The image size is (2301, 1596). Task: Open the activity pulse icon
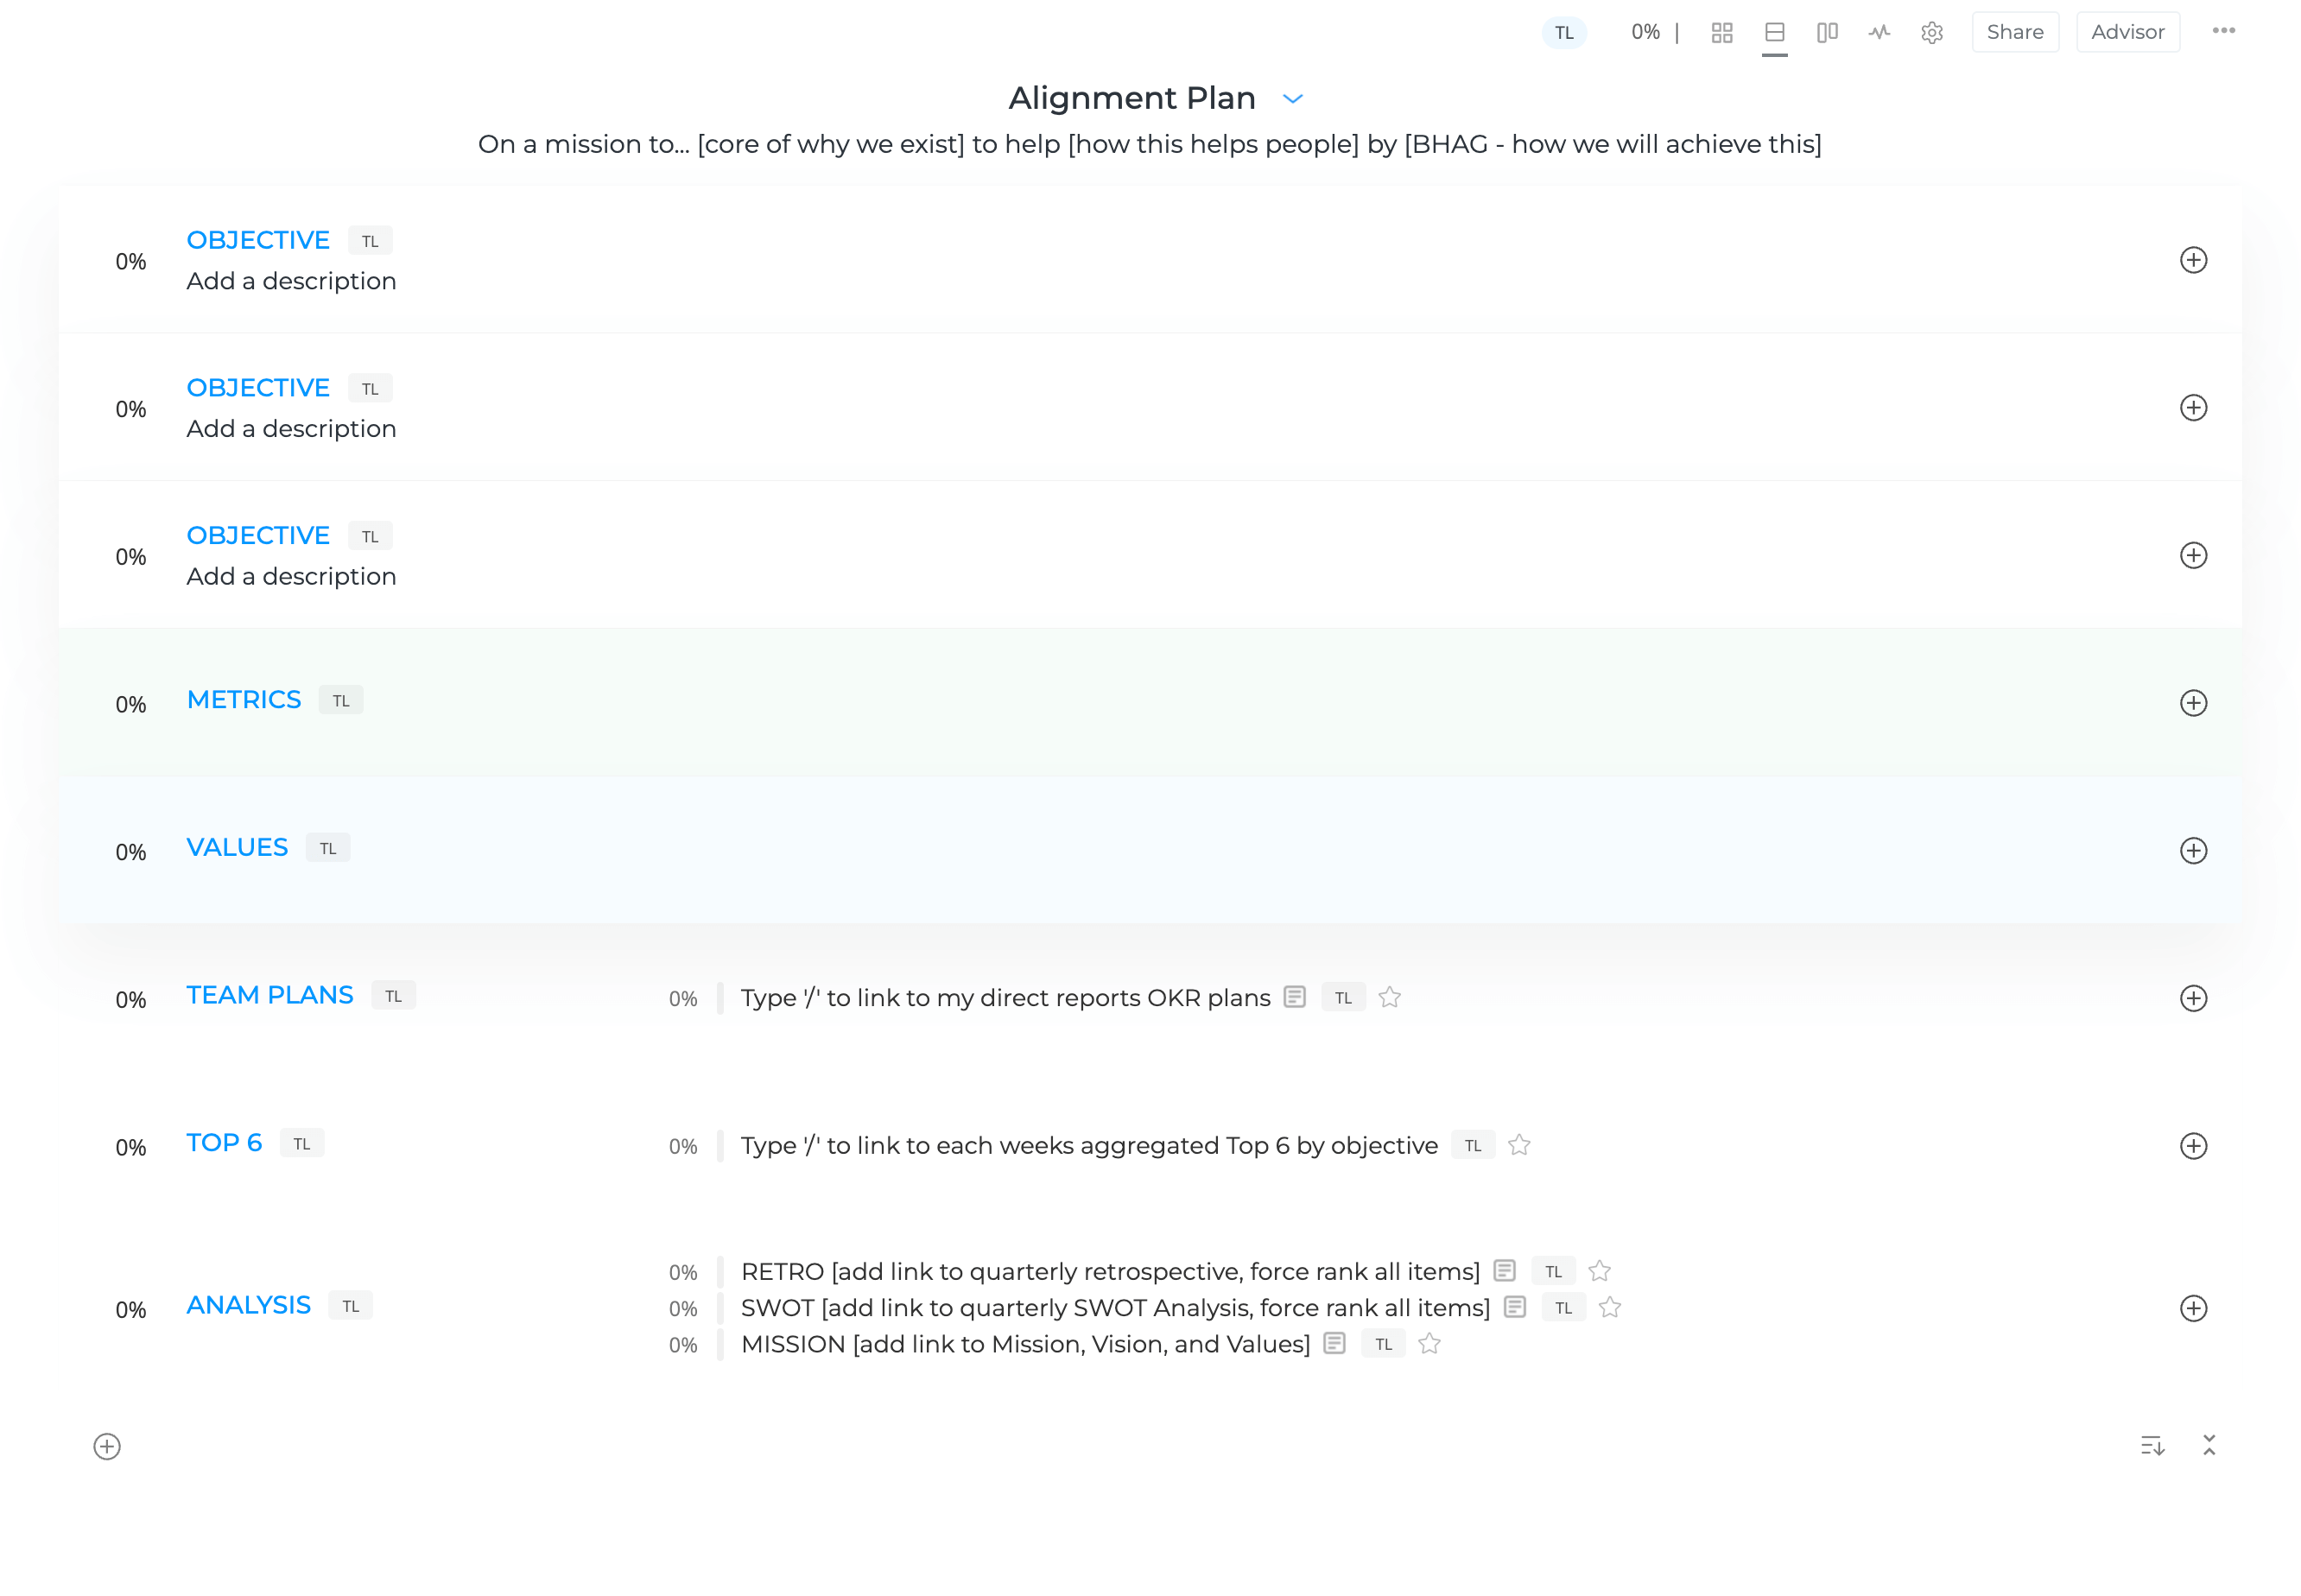(x=1879, y=33)
